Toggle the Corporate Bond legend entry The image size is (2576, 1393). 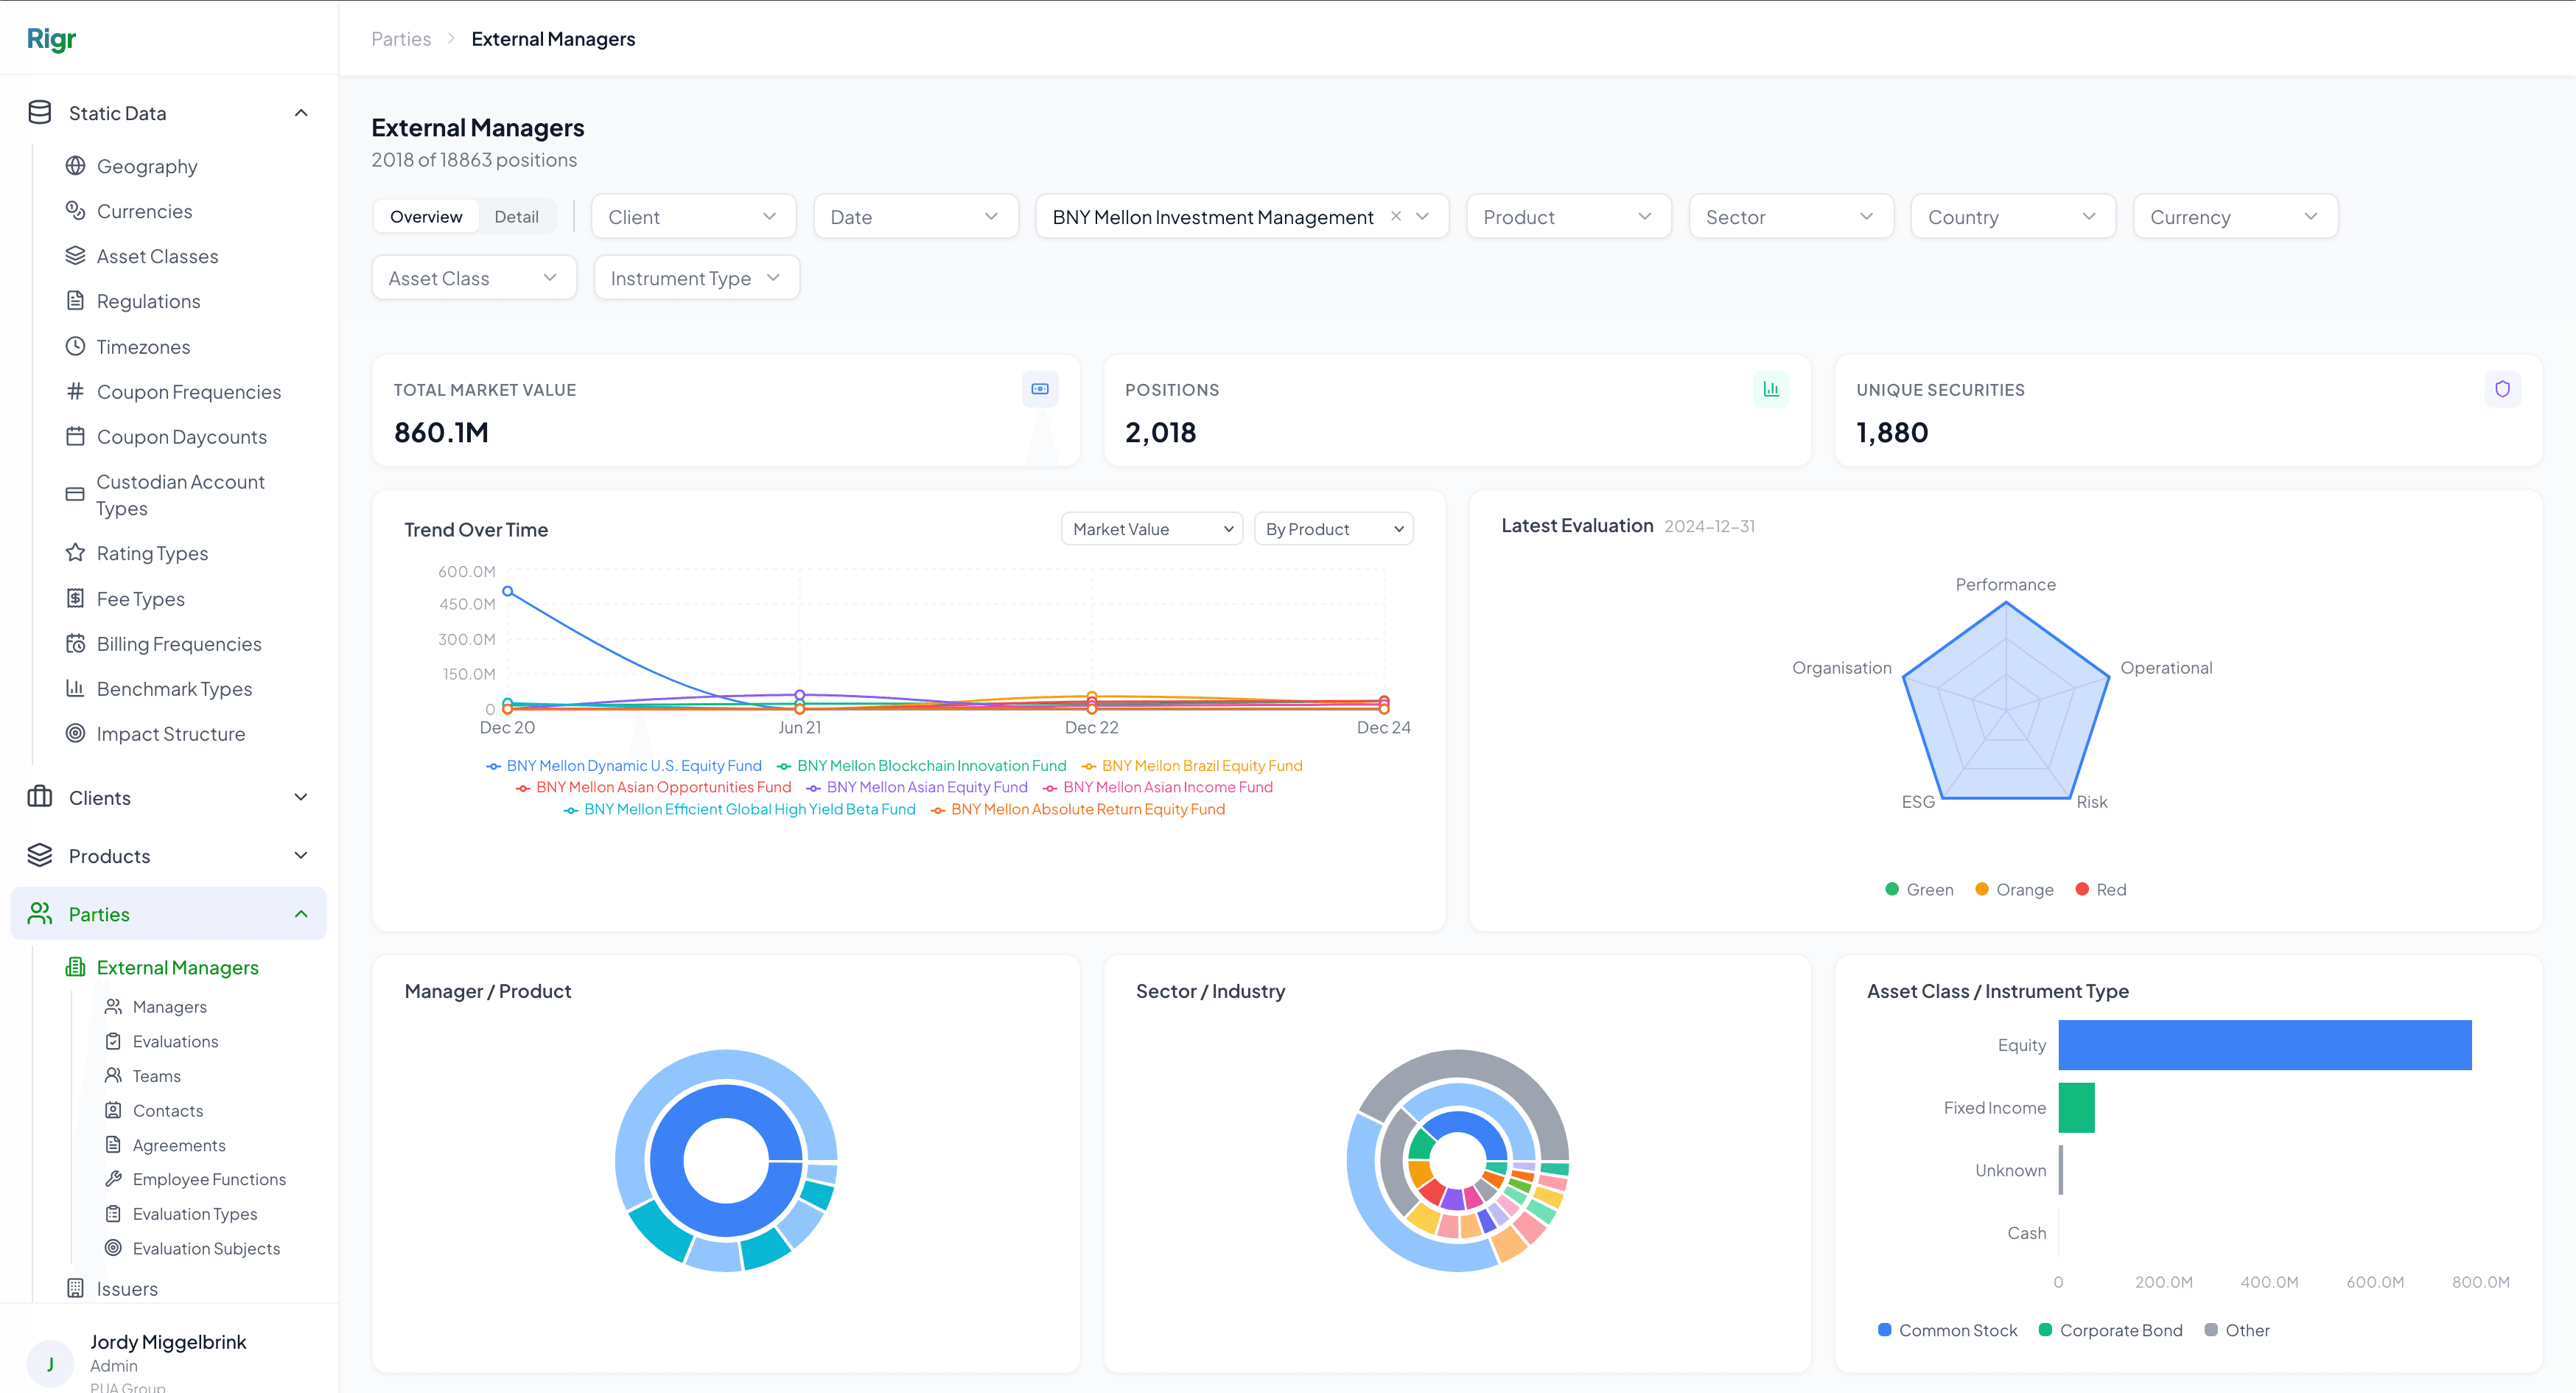(2111, 1331)
